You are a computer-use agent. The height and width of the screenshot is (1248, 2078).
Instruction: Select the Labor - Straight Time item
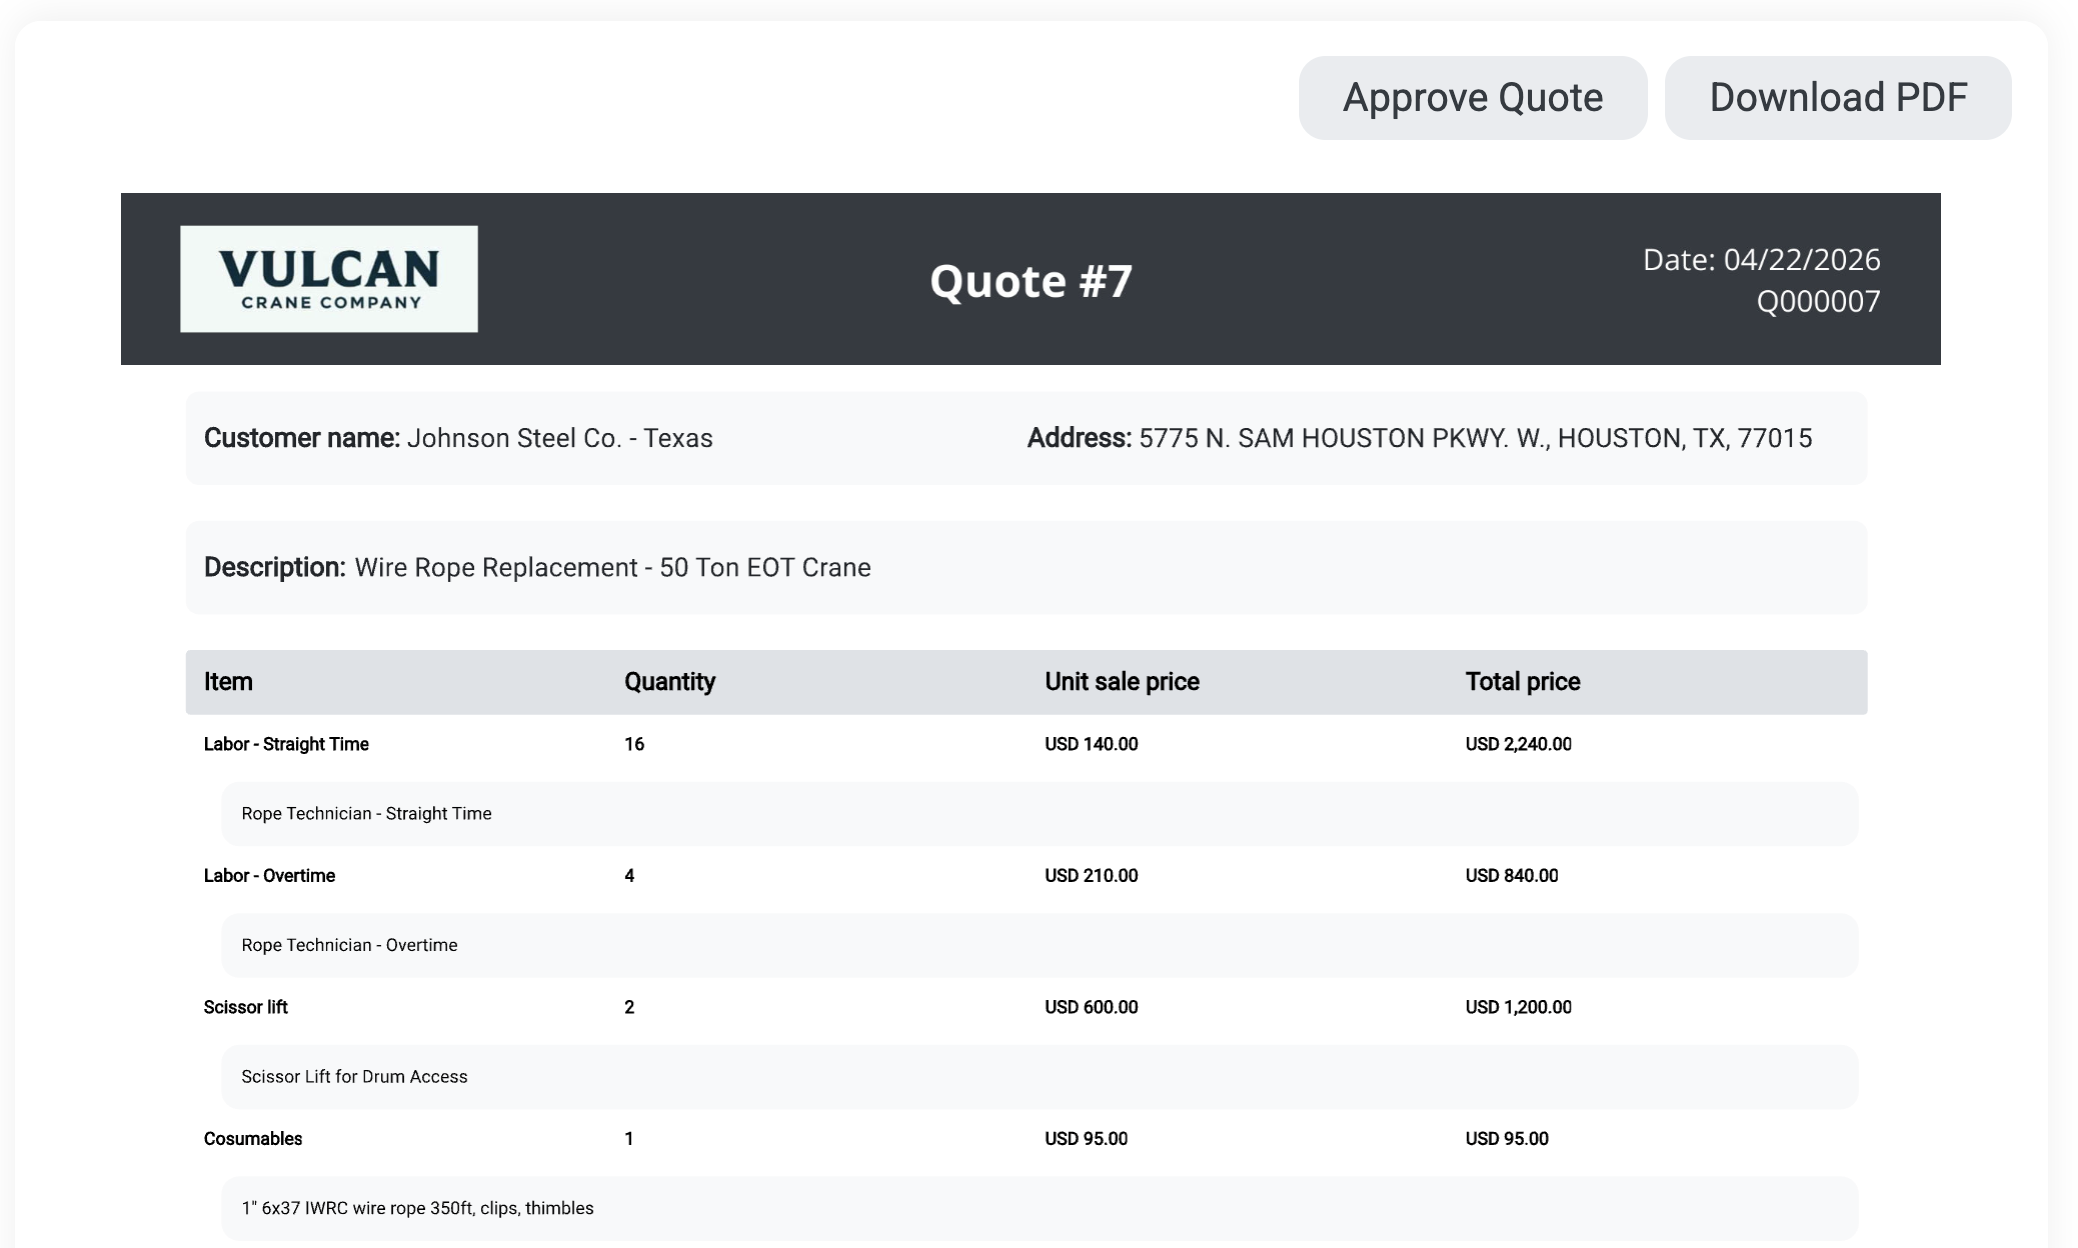[x=286, y=744]
